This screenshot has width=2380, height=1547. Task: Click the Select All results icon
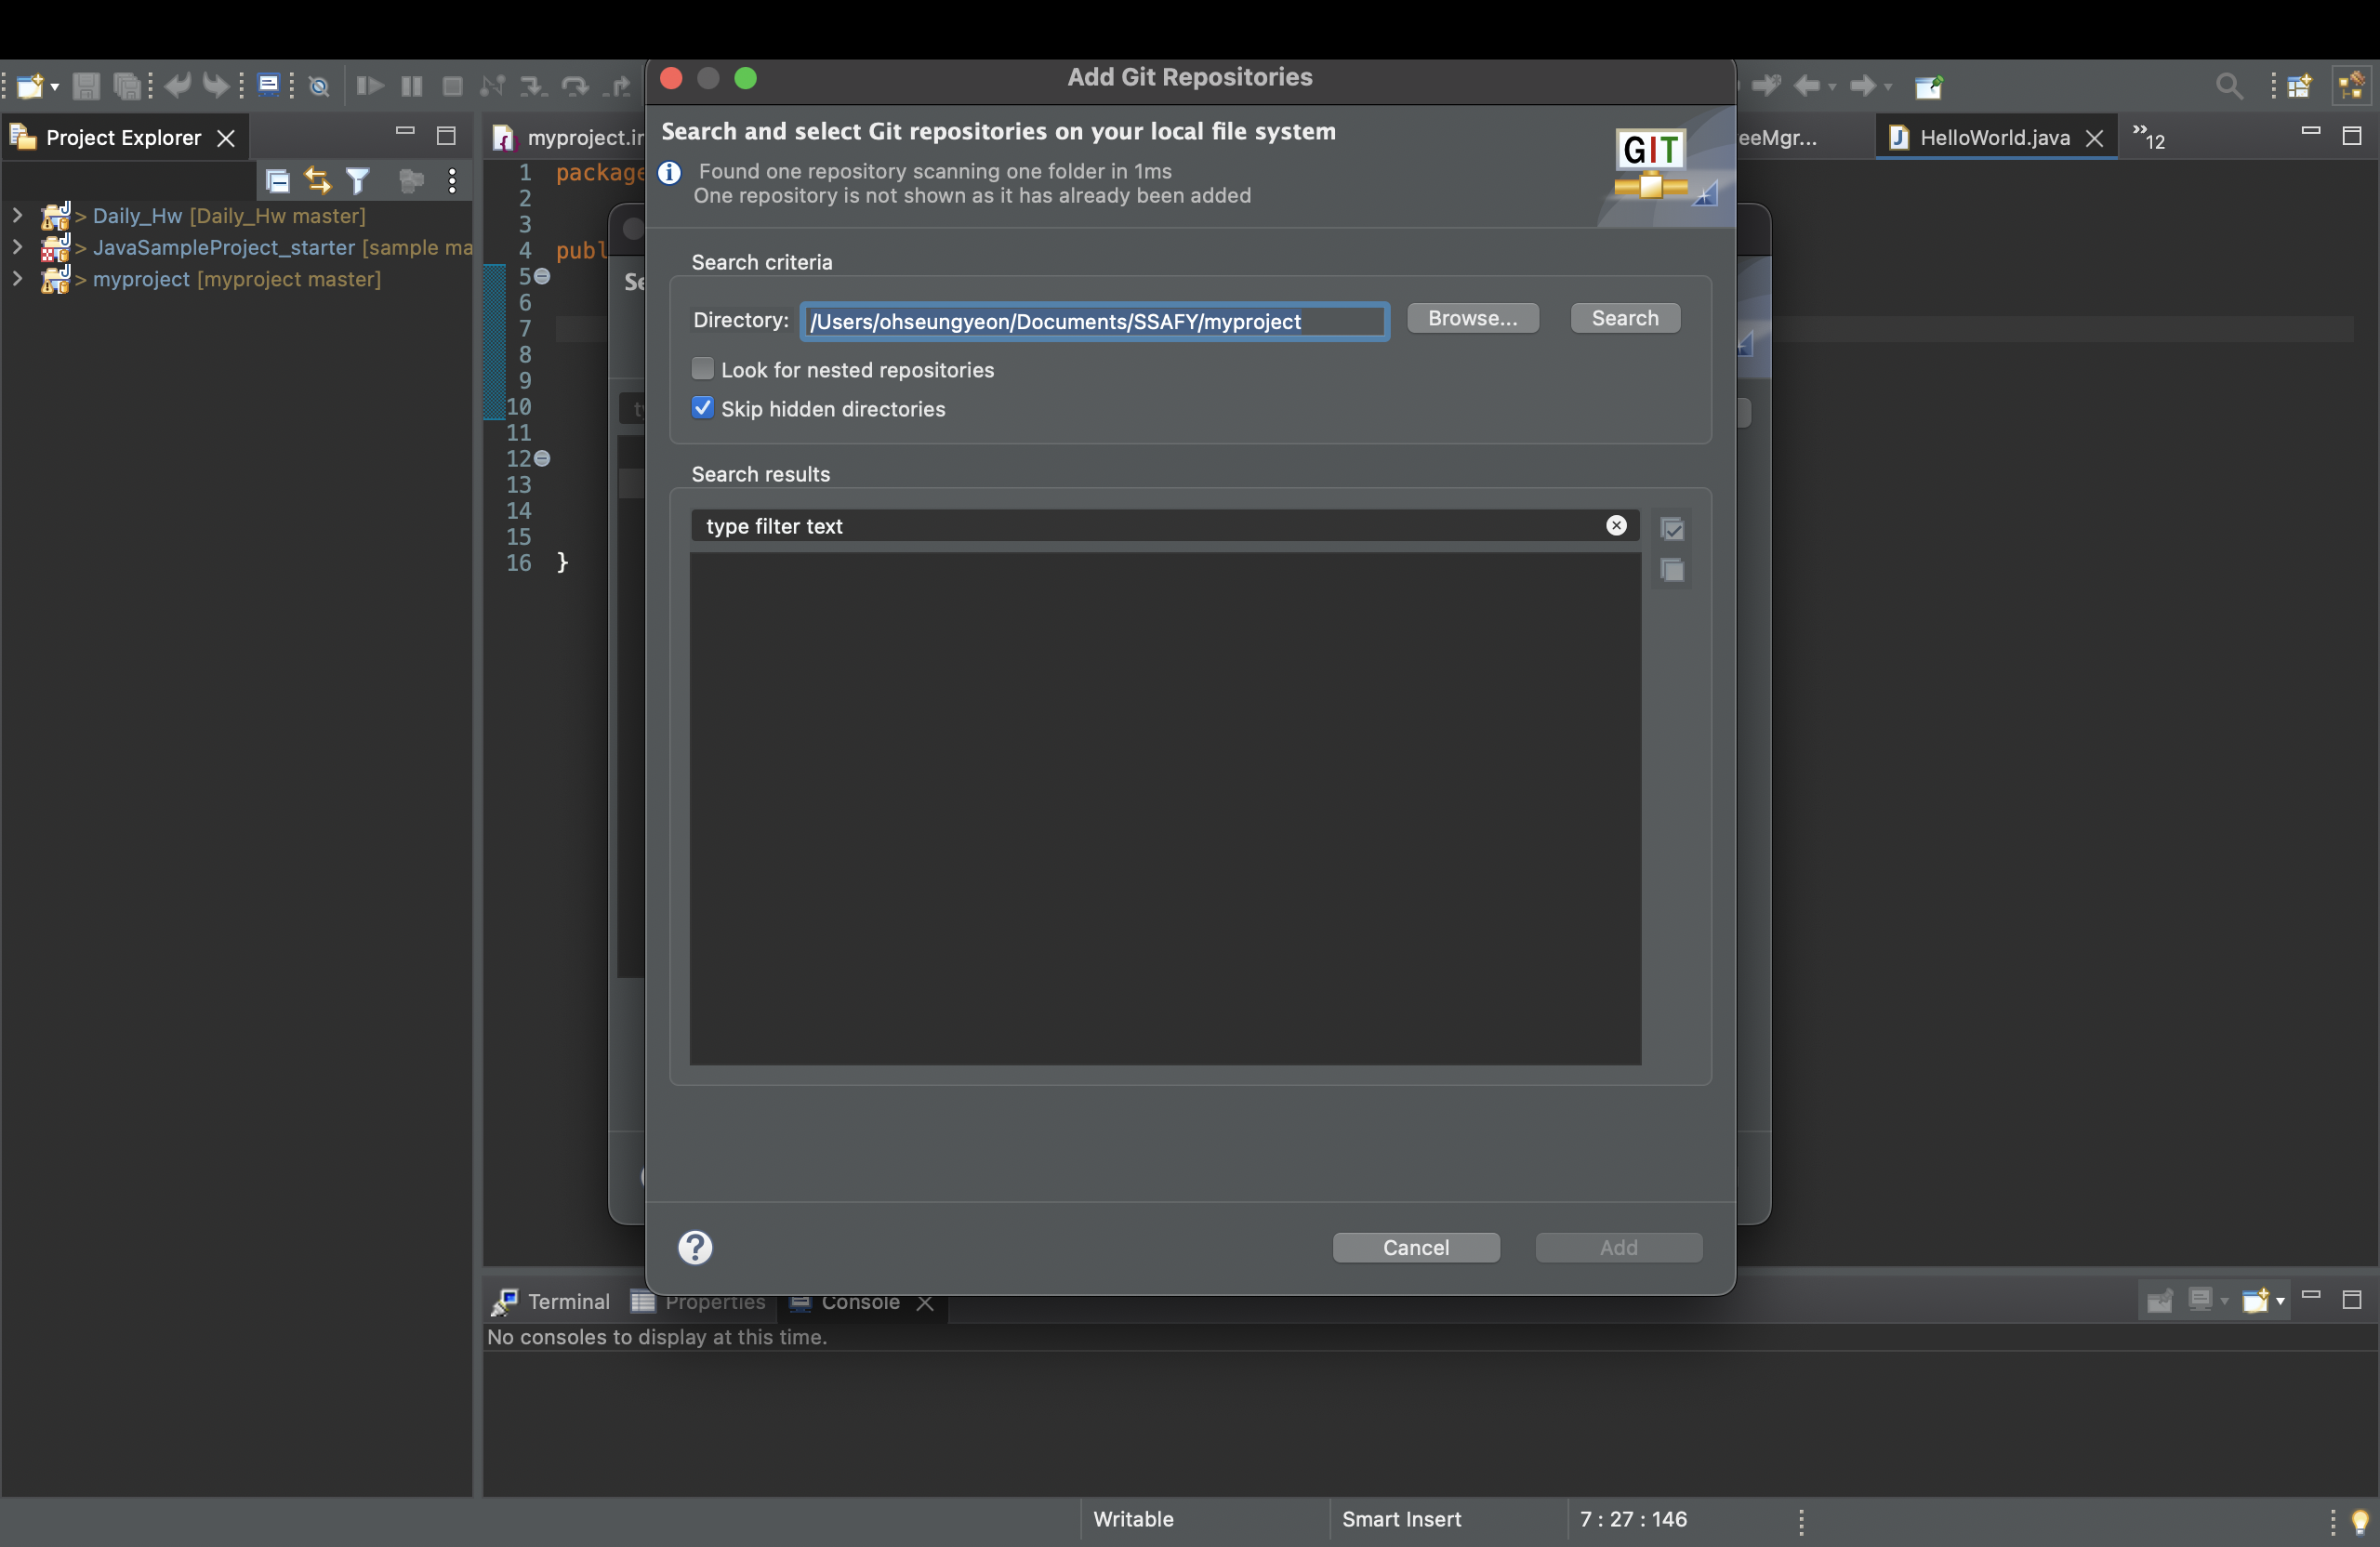1672,528
